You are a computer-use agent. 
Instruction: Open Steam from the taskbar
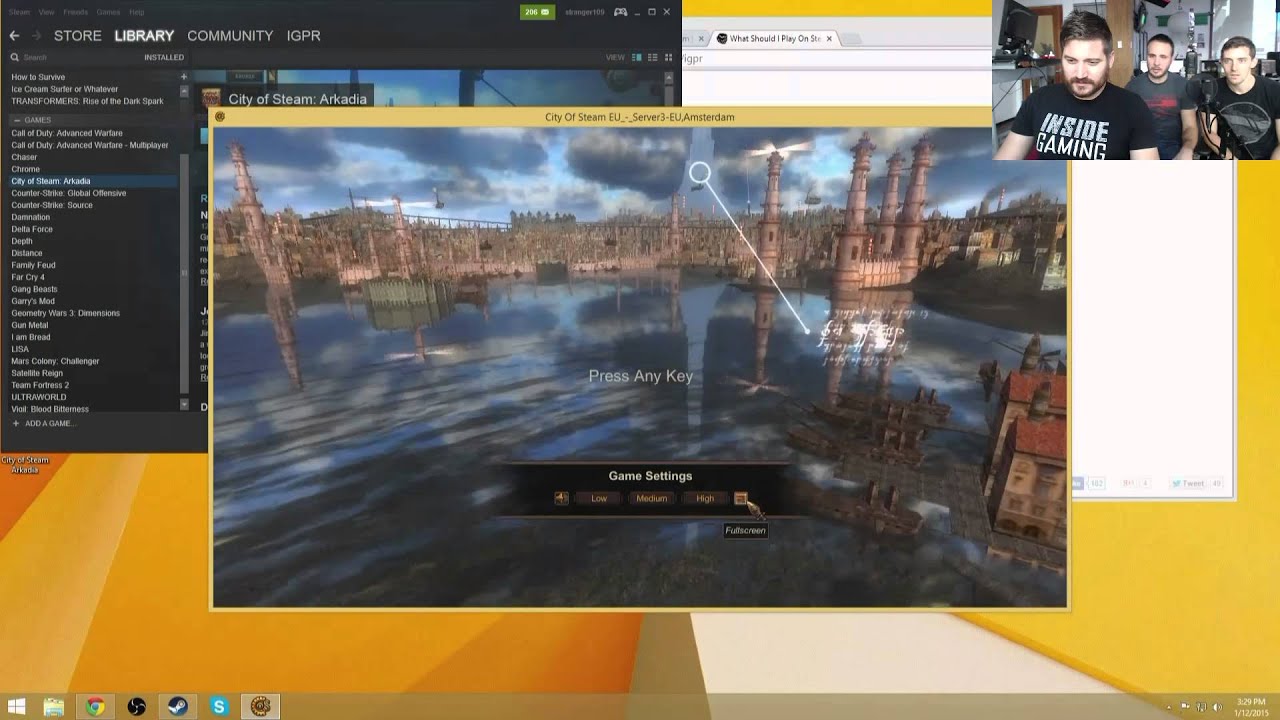coord(177,707)
